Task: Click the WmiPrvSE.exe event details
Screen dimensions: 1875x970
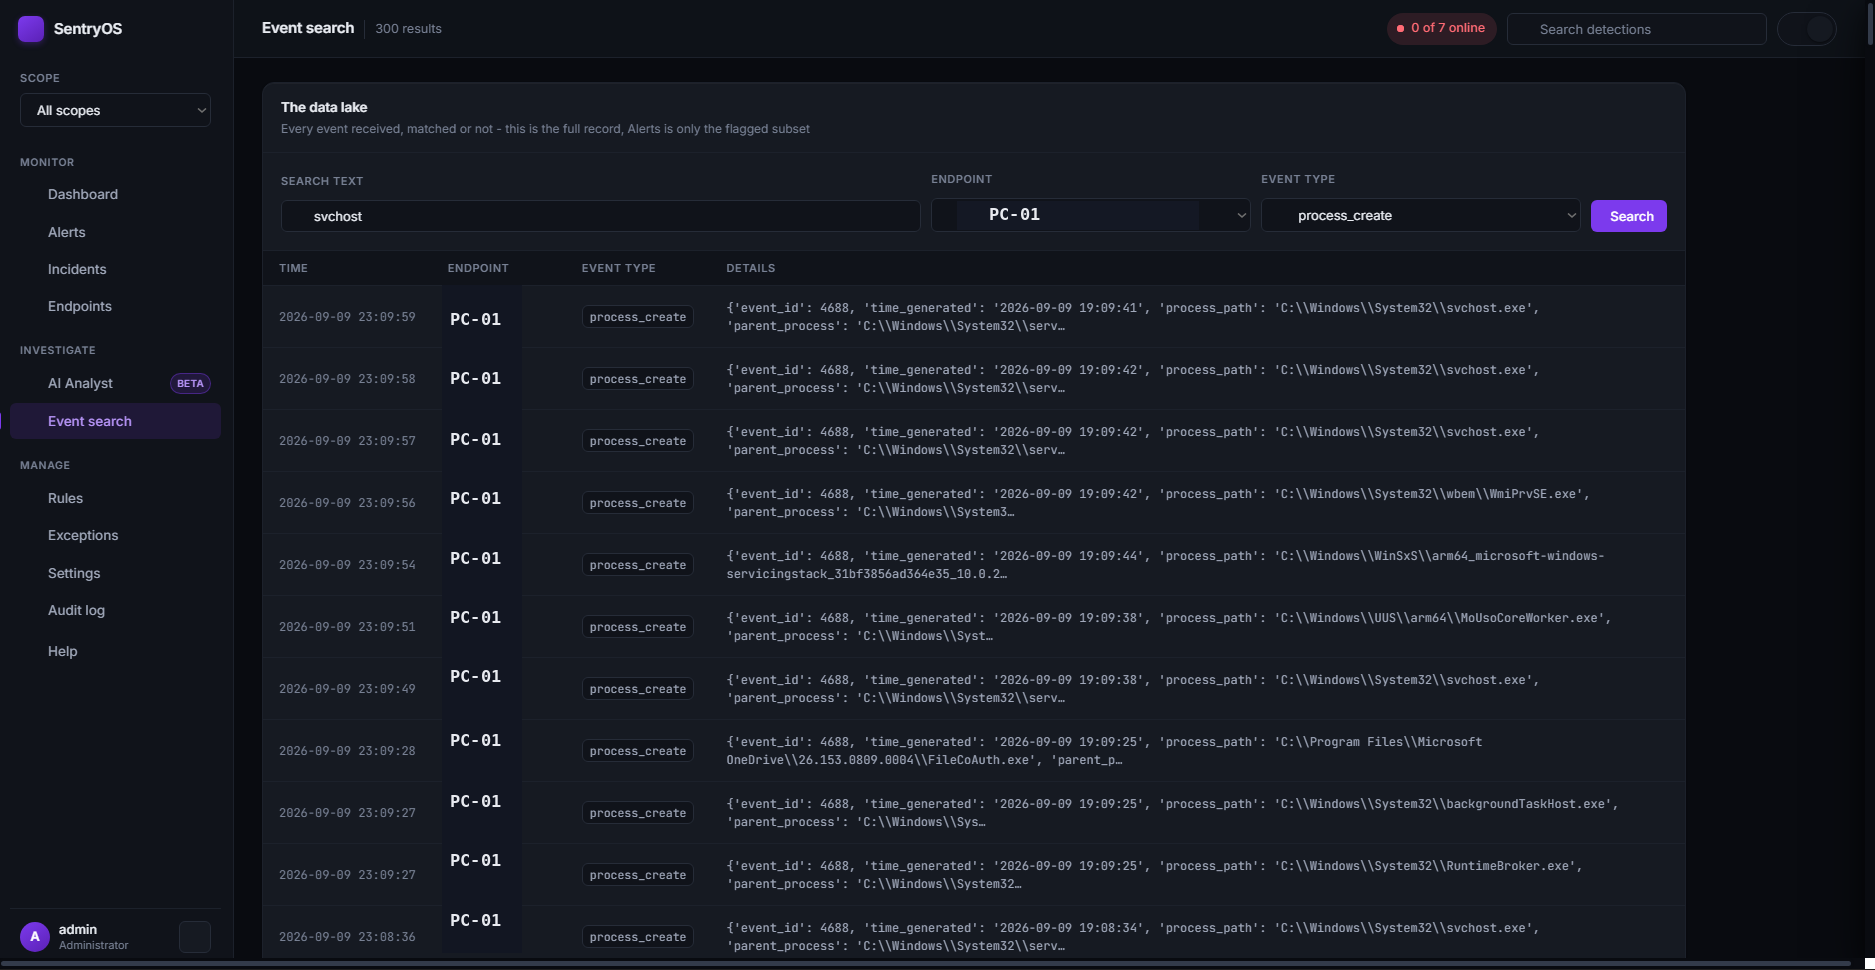Action: [x=1158, y=503]
